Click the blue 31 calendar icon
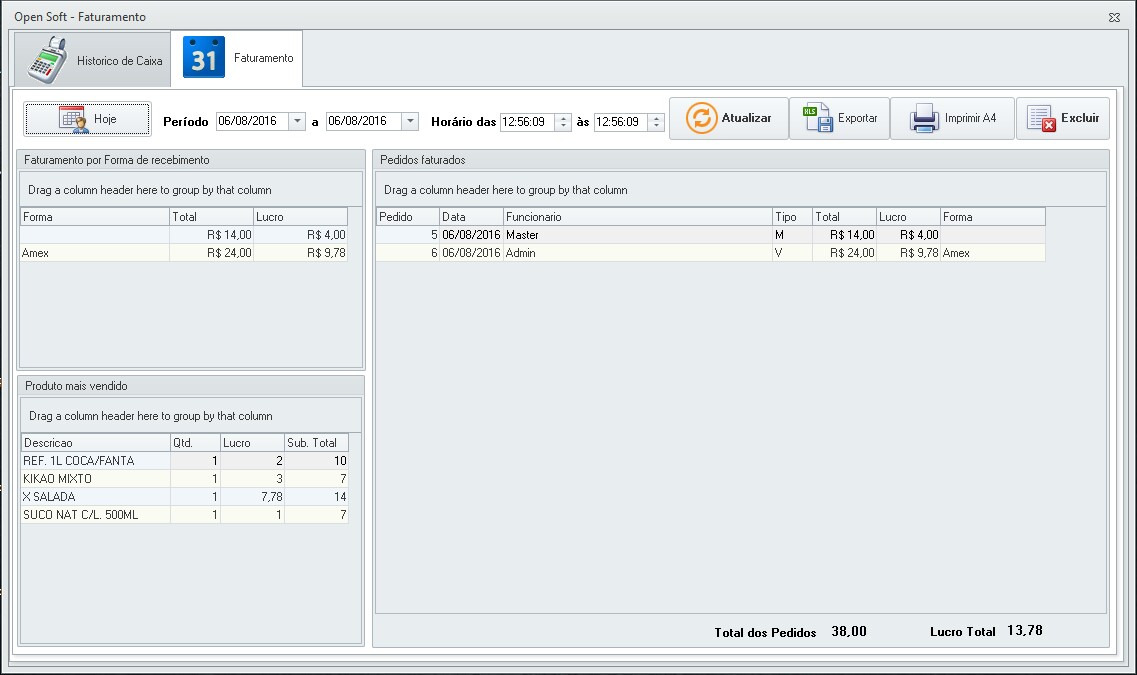1137x675 pixels. 203,59
